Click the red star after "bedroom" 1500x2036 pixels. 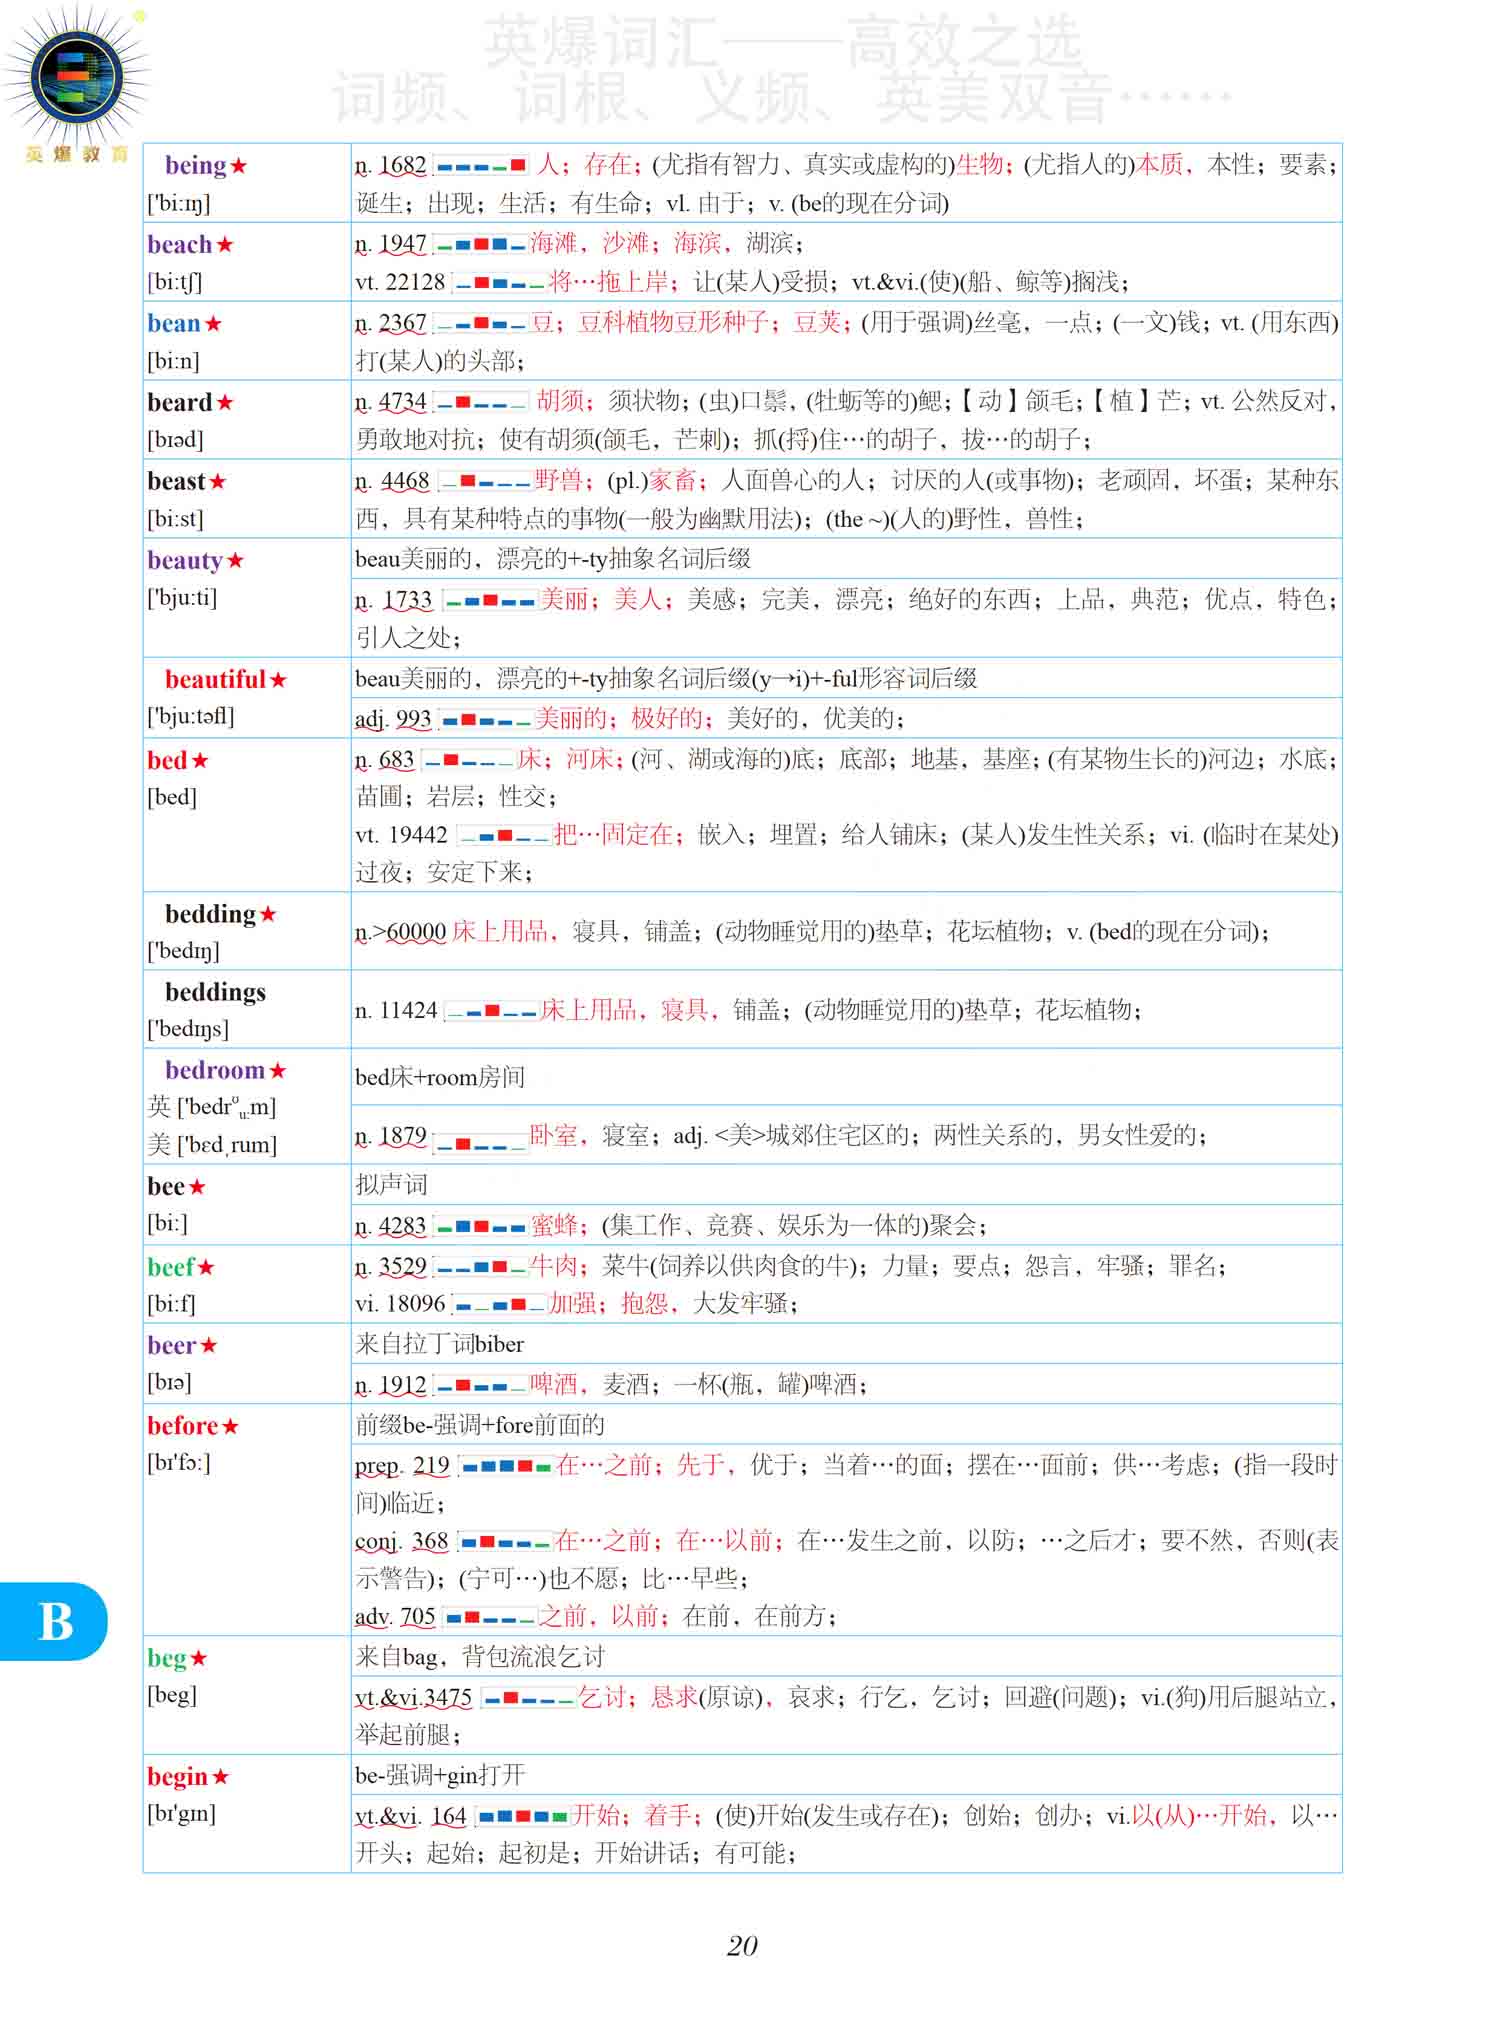278,1071
